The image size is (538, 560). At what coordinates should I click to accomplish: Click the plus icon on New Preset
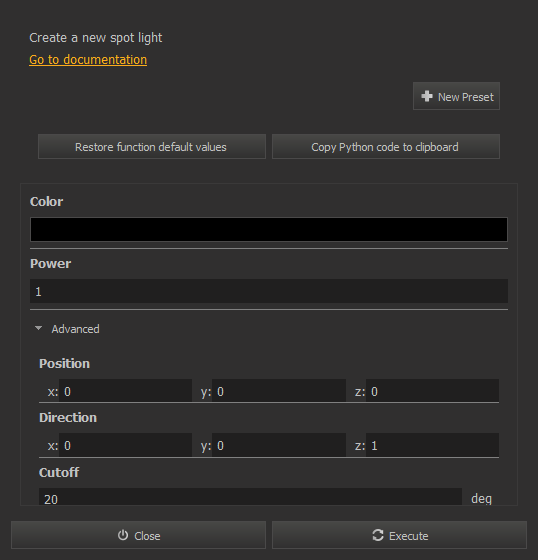(427, 96)
